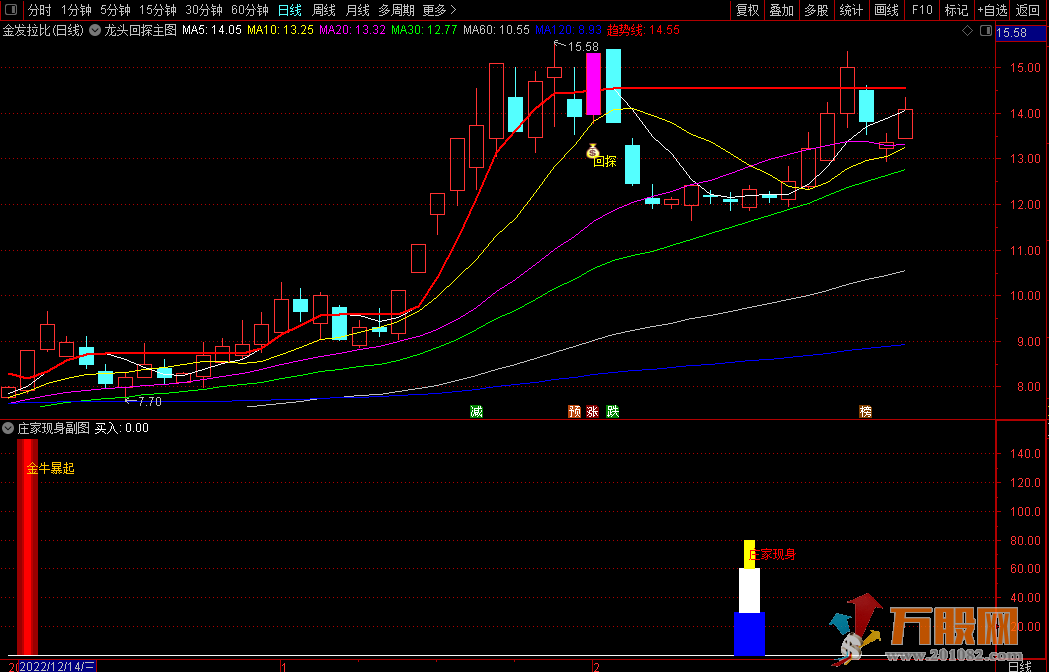The width and height of the screenshot is (1049, 672).
Task: Click the 7.70 low price annotation
Action: 150,402
